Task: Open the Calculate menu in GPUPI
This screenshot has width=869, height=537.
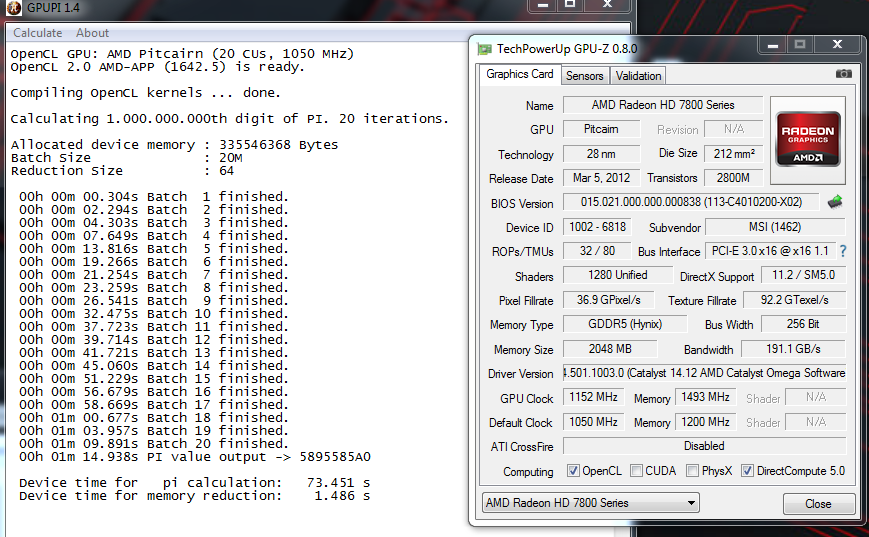Action: click(x=37, y=33)
